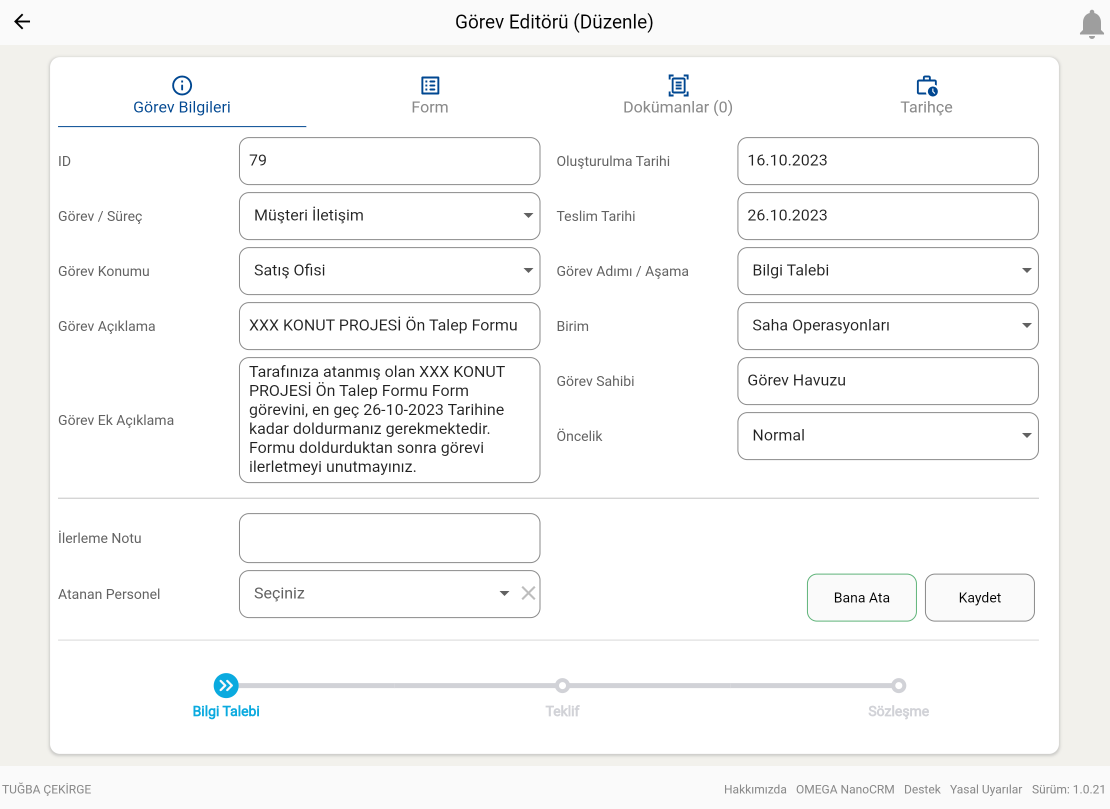The image size is (1110, 809).
Task: Click the Kaydet button
Action: click(x=980, y=597)
